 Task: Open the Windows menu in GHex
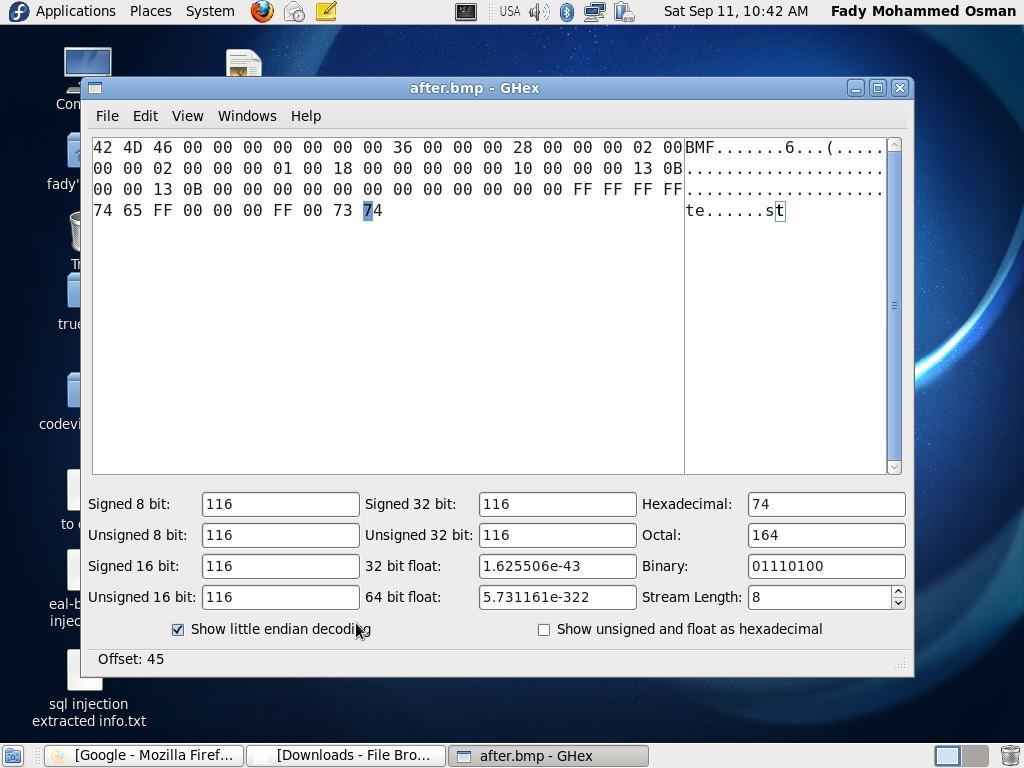pyautogui.click(x=247, y=116)
